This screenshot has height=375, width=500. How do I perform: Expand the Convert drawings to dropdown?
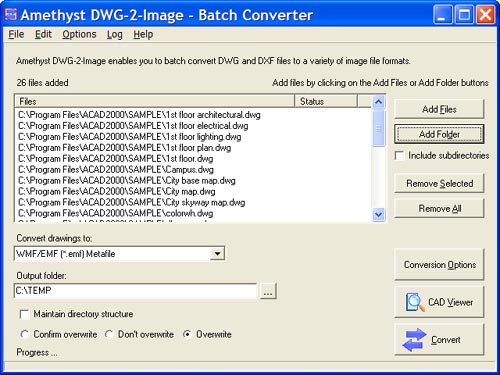[x=217, y=254]
